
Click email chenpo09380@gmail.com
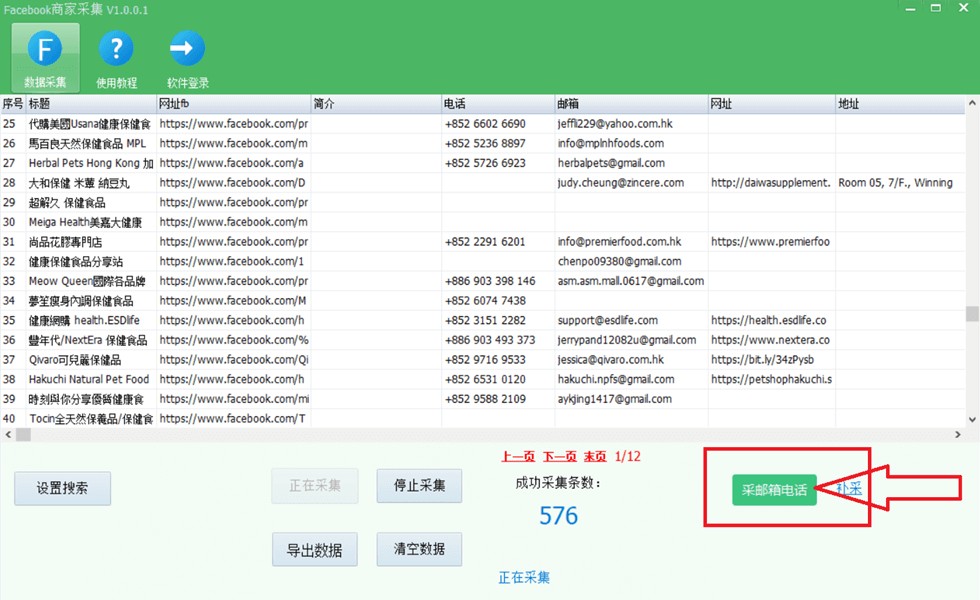pyautogui.click(x=619, y=261)
